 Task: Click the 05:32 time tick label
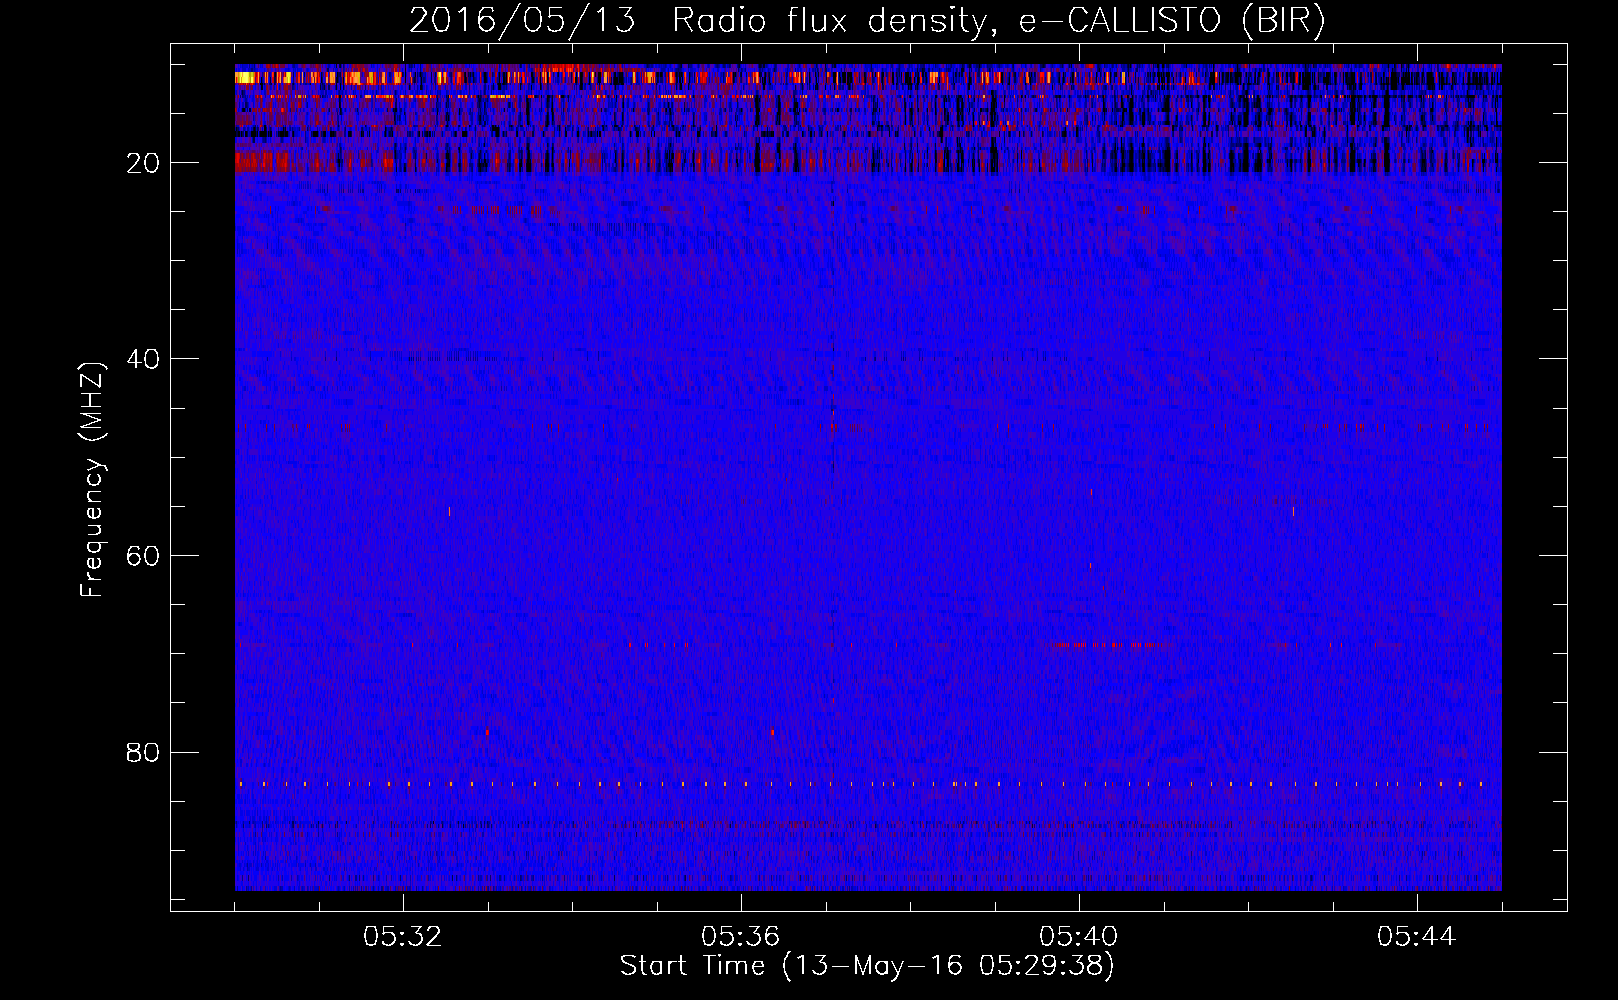pos(403,937)
